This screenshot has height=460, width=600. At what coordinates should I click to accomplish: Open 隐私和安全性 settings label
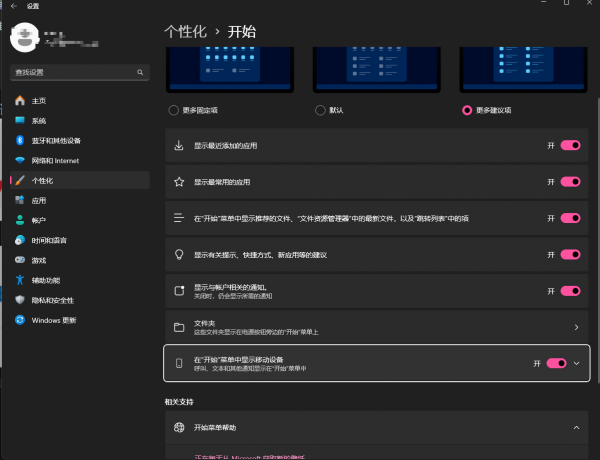[x=52, y=300]
